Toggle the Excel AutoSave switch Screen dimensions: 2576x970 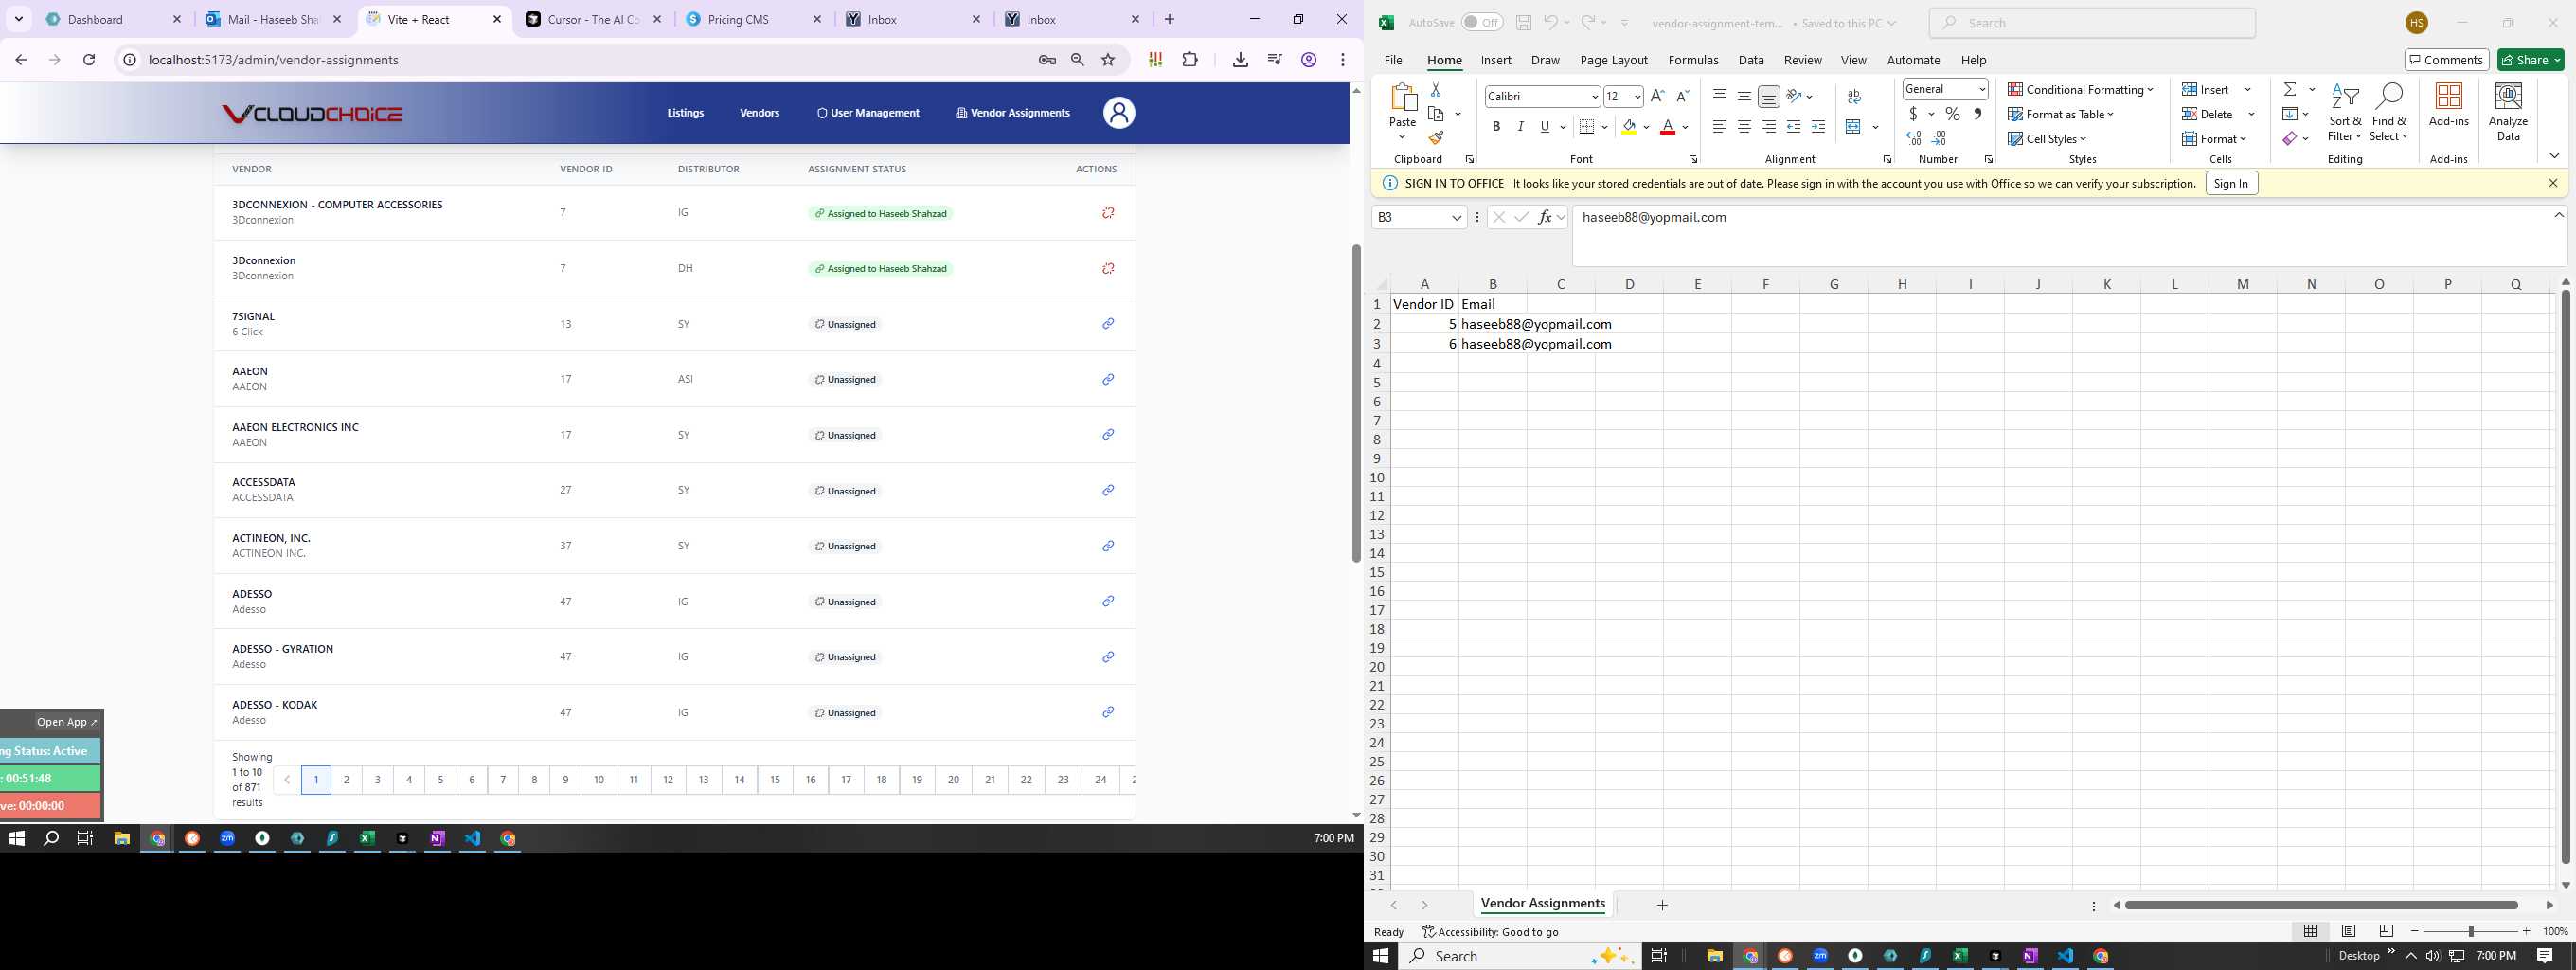(x=1481, y=23)
